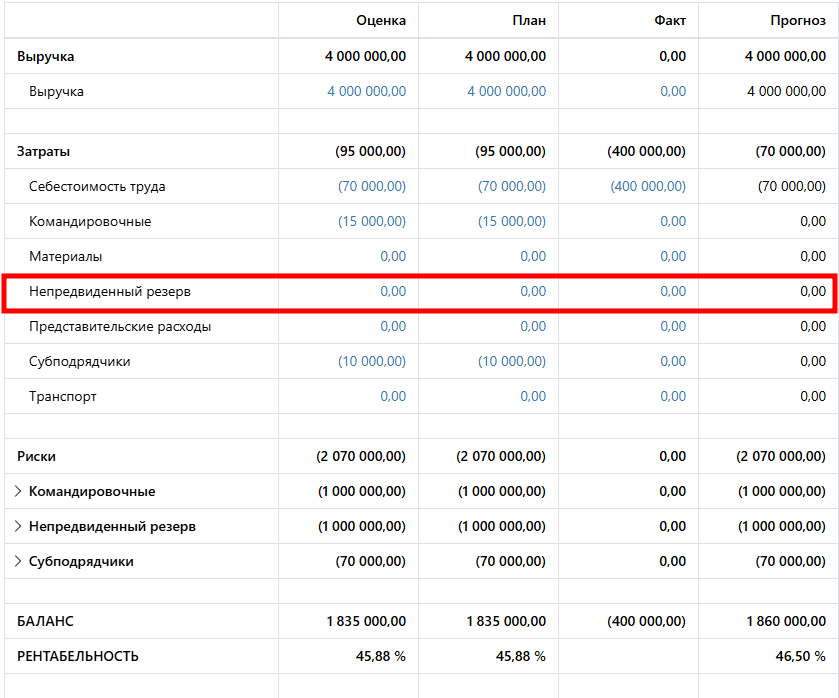The image size is (839, 698).
Task: Expand the Командировочные risk row
Action: pos(18,491)
